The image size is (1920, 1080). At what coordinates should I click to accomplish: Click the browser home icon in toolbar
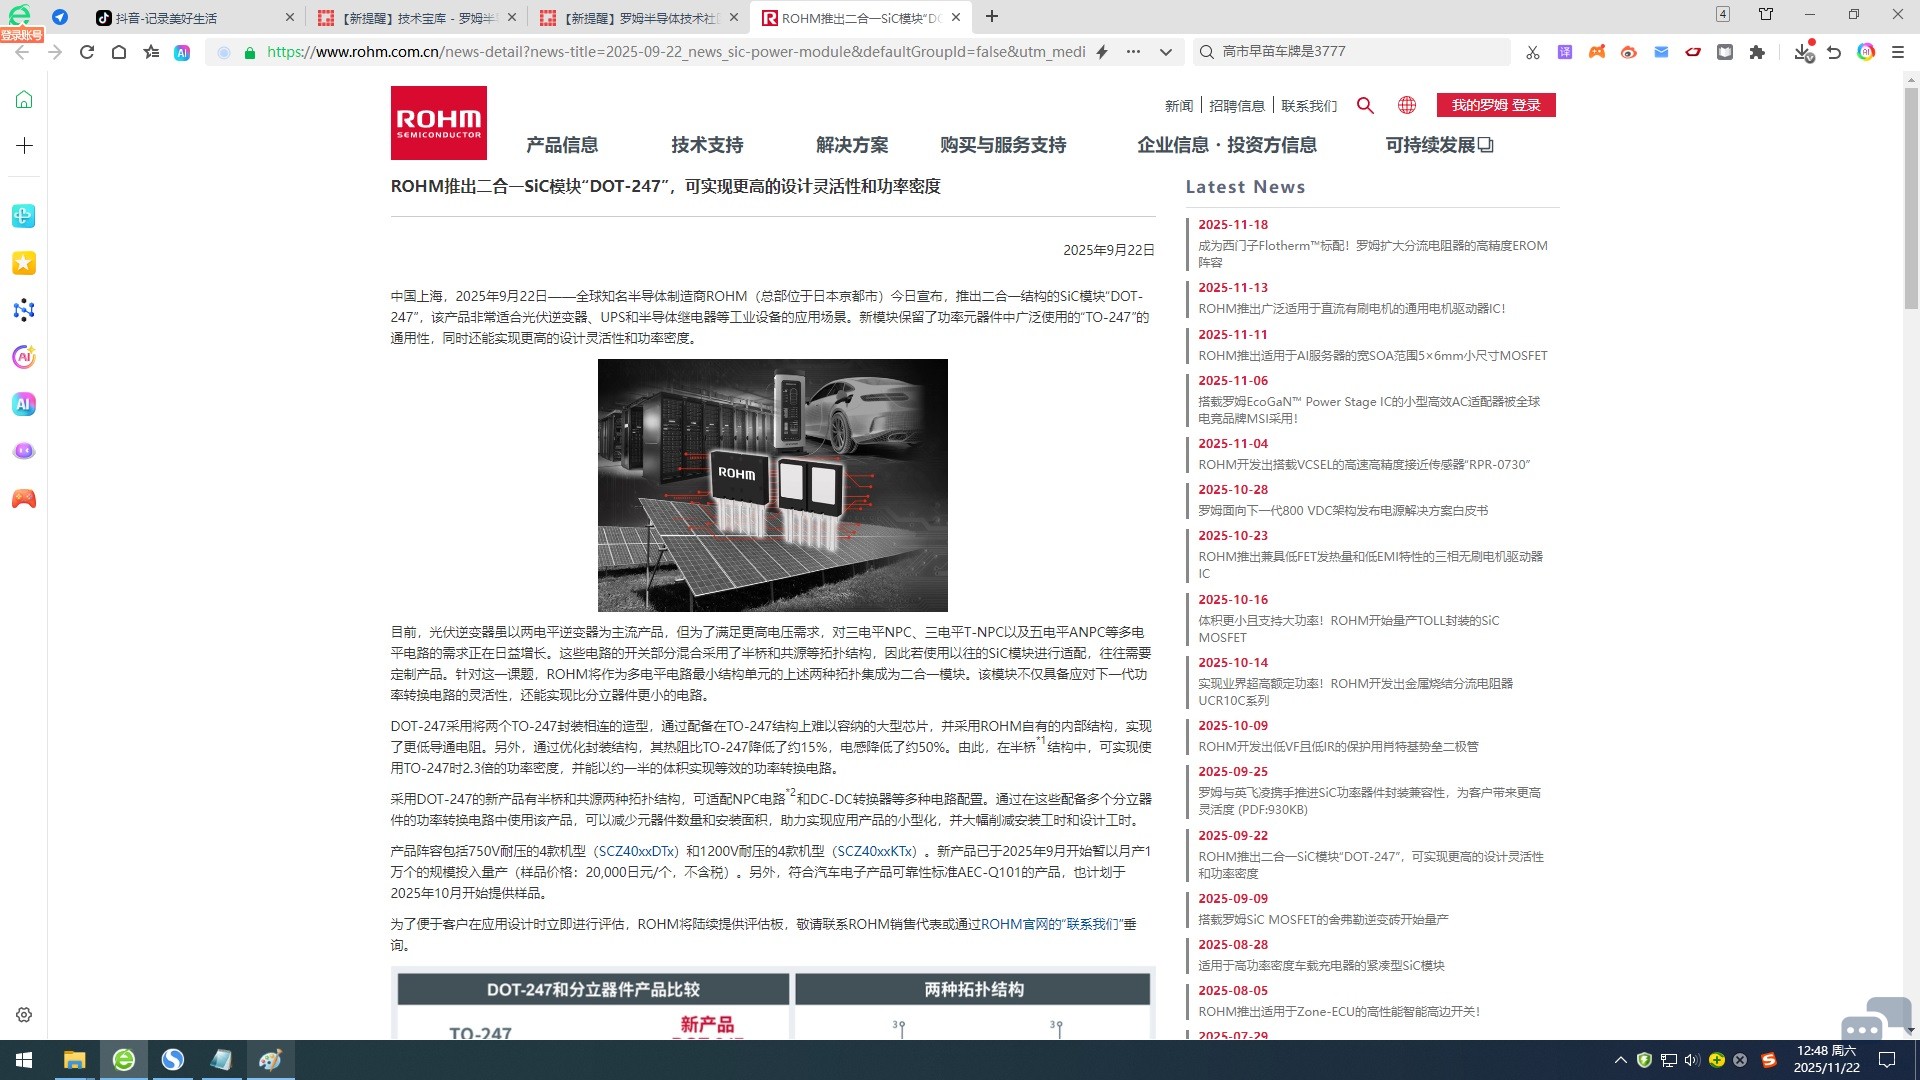pos(119,52)
